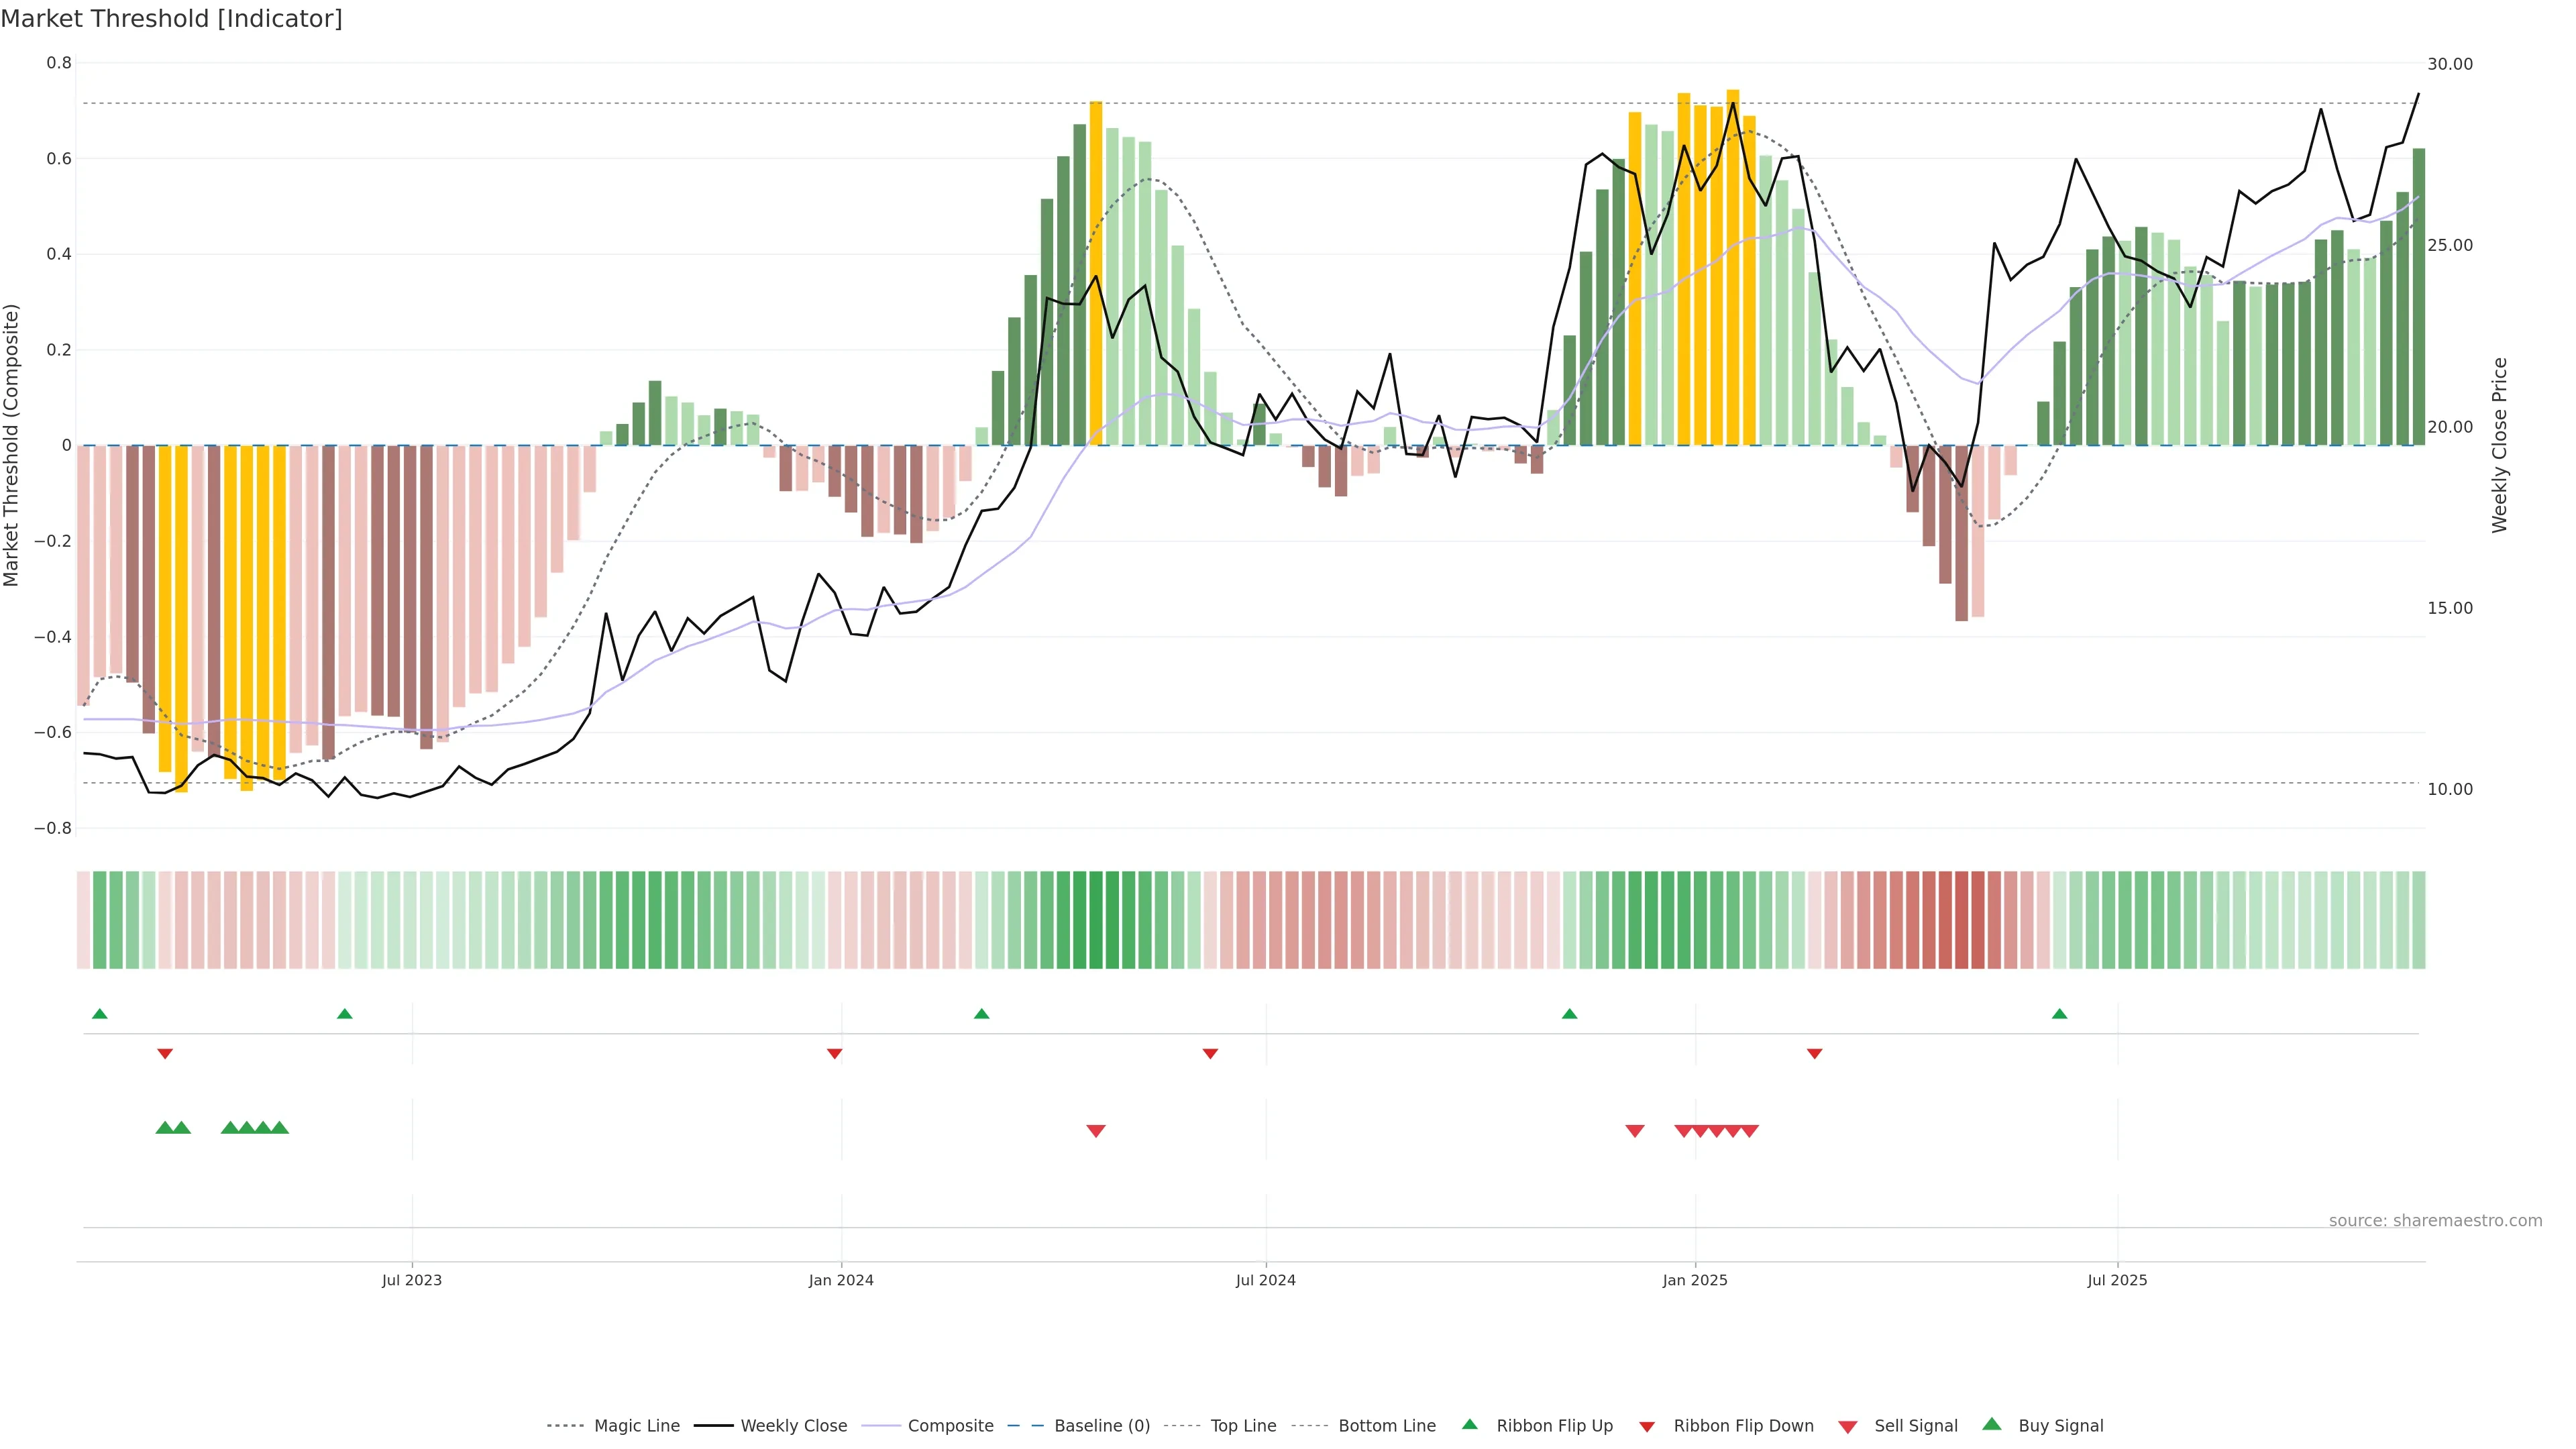The height and width of the screenshot is (1449, 2576).
Task: Click the Ribbon Flip Down legend icon
Action: [1647, 1427]
